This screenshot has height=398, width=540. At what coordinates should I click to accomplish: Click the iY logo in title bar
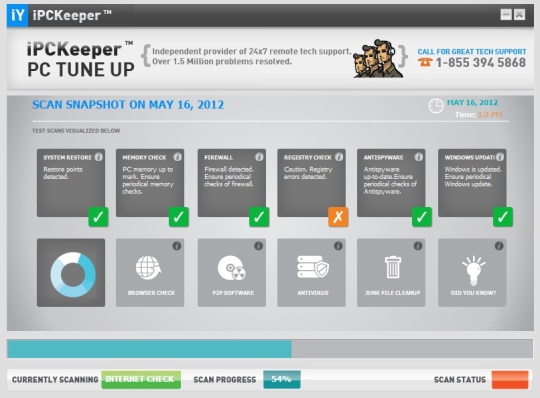(x=18, y=15)
